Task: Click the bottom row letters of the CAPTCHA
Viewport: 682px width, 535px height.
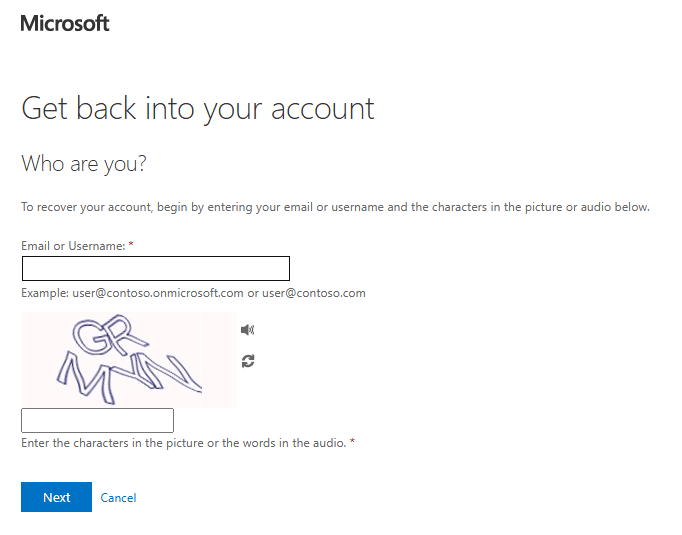Action: (x=129, y=377)
